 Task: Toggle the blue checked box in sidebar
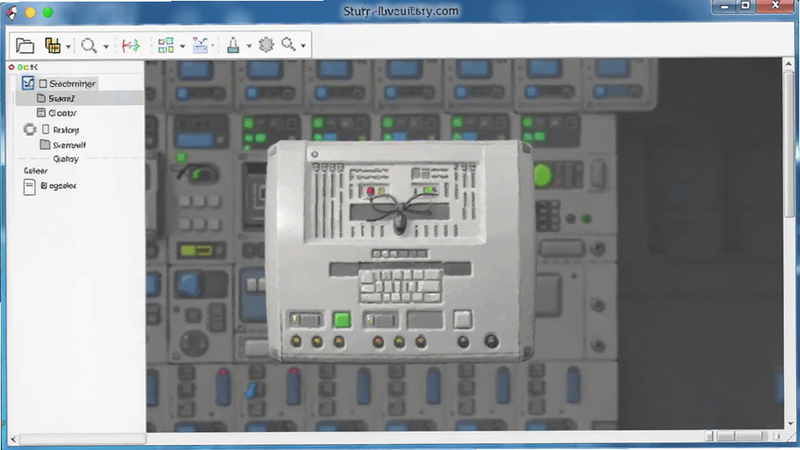pos(28,83)
